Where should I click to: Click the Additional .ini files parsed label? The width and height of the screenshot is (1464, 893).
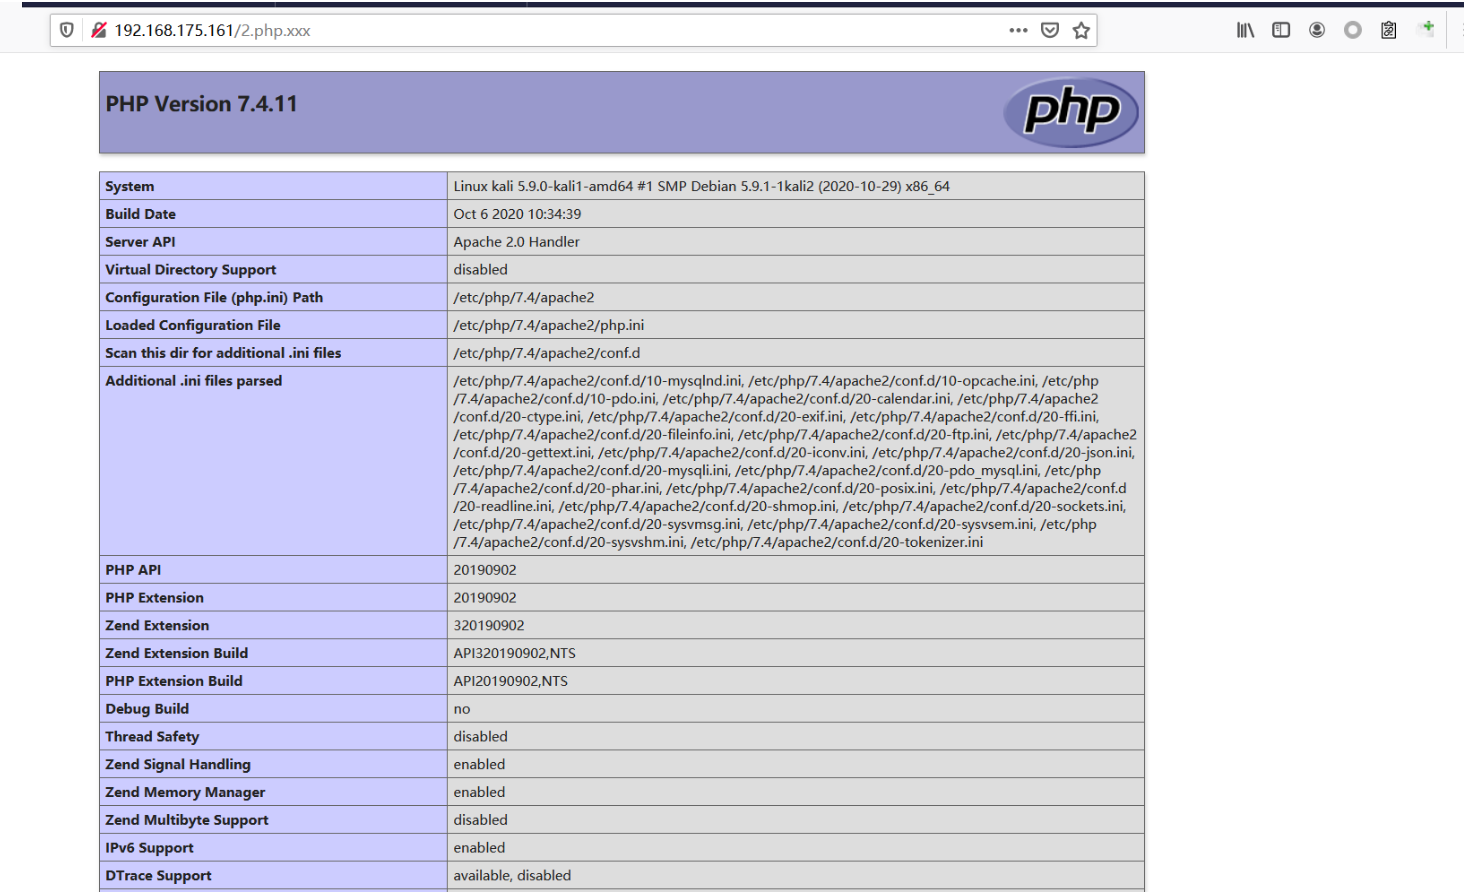pyautogui.click(x=193, y=381)
